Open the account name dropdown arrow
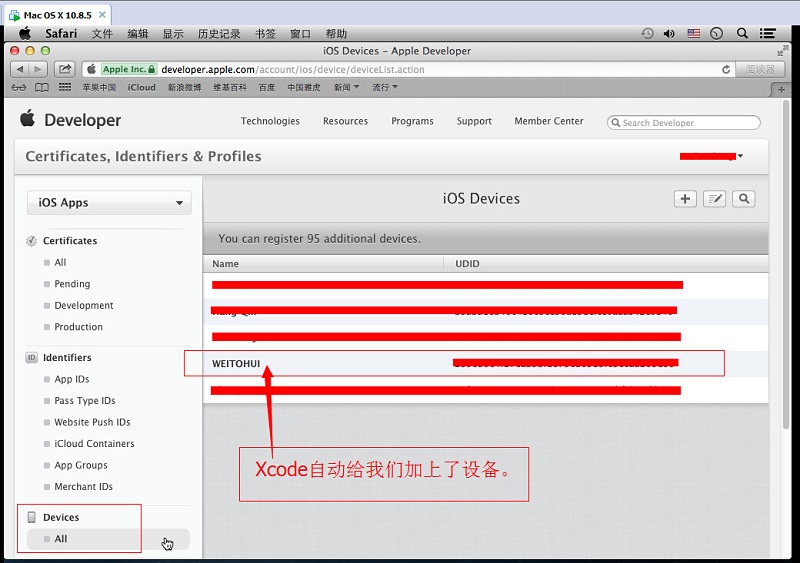This screenshot has width=800, height=563. click(740, 156)
